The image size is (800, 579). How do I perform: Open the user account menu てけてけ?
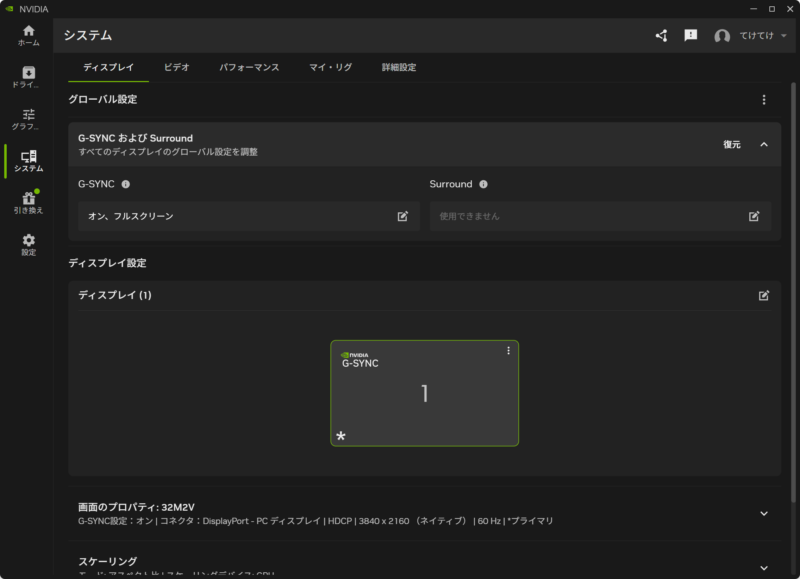coord(750,36)
